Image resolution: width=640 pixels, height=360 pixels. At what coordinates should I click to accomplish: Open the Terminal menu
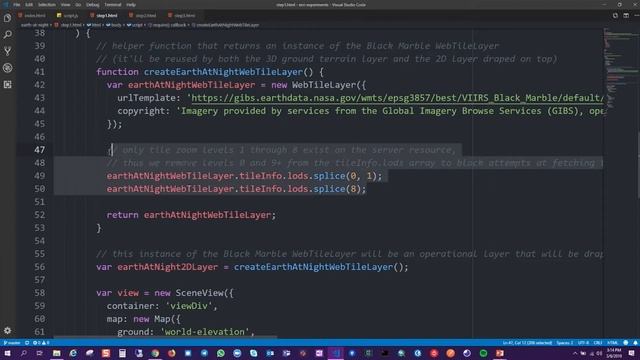[113, 5]
